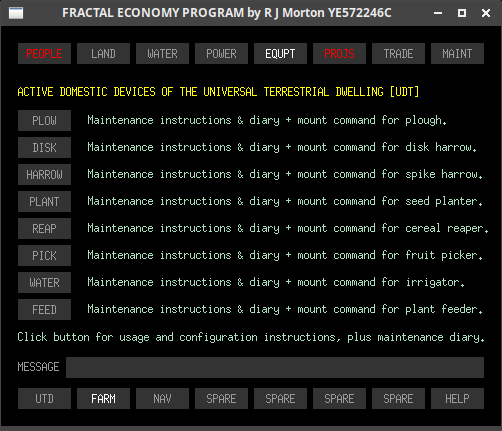Switch to the LAND tab

(103, 53)
